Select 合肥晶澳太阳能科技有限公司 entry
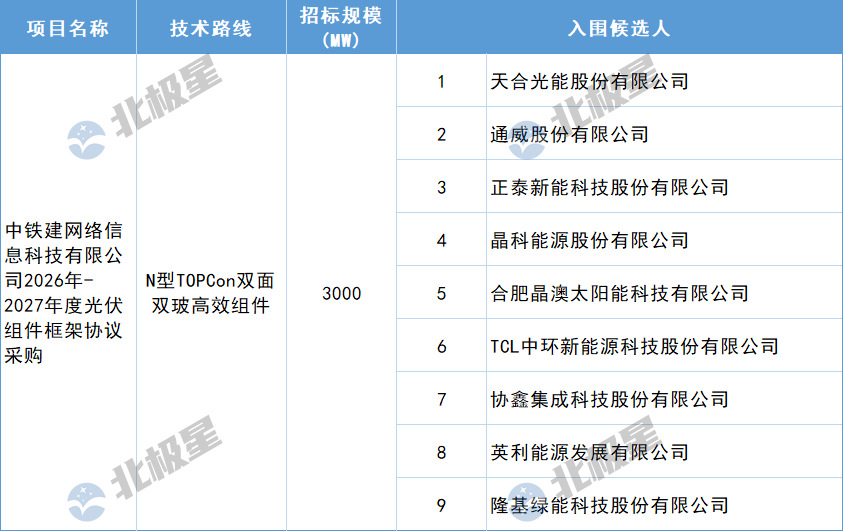This screenshot has height=531, width=843. click(x=619, y=293)
